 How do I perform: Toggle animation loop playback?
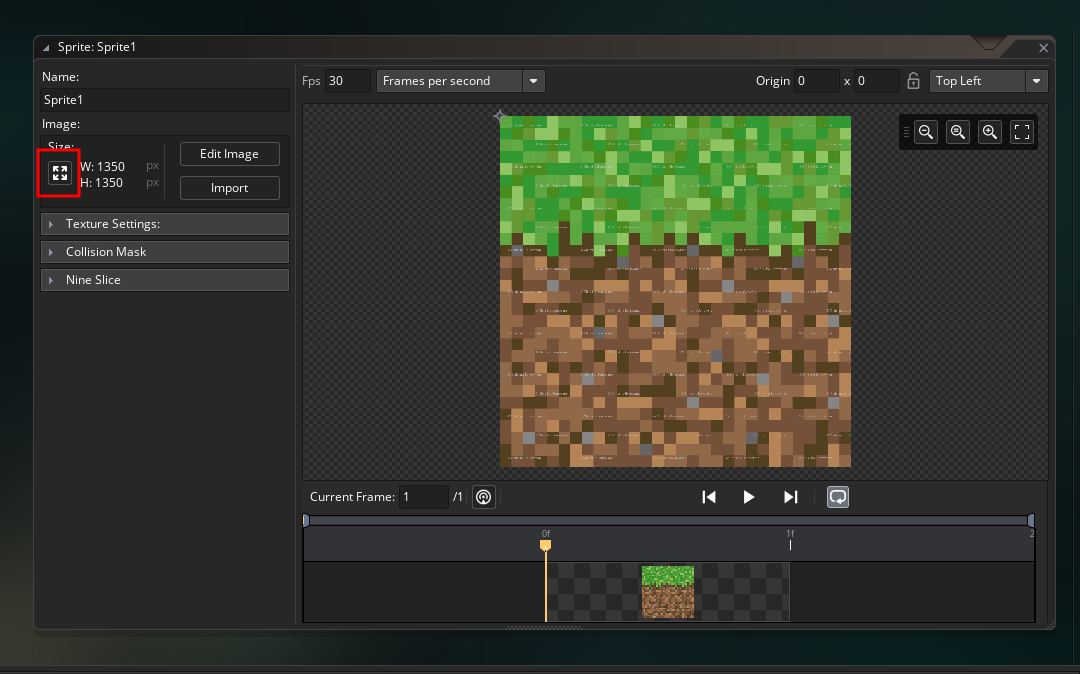pyautogui.click(x=838, y=497)
